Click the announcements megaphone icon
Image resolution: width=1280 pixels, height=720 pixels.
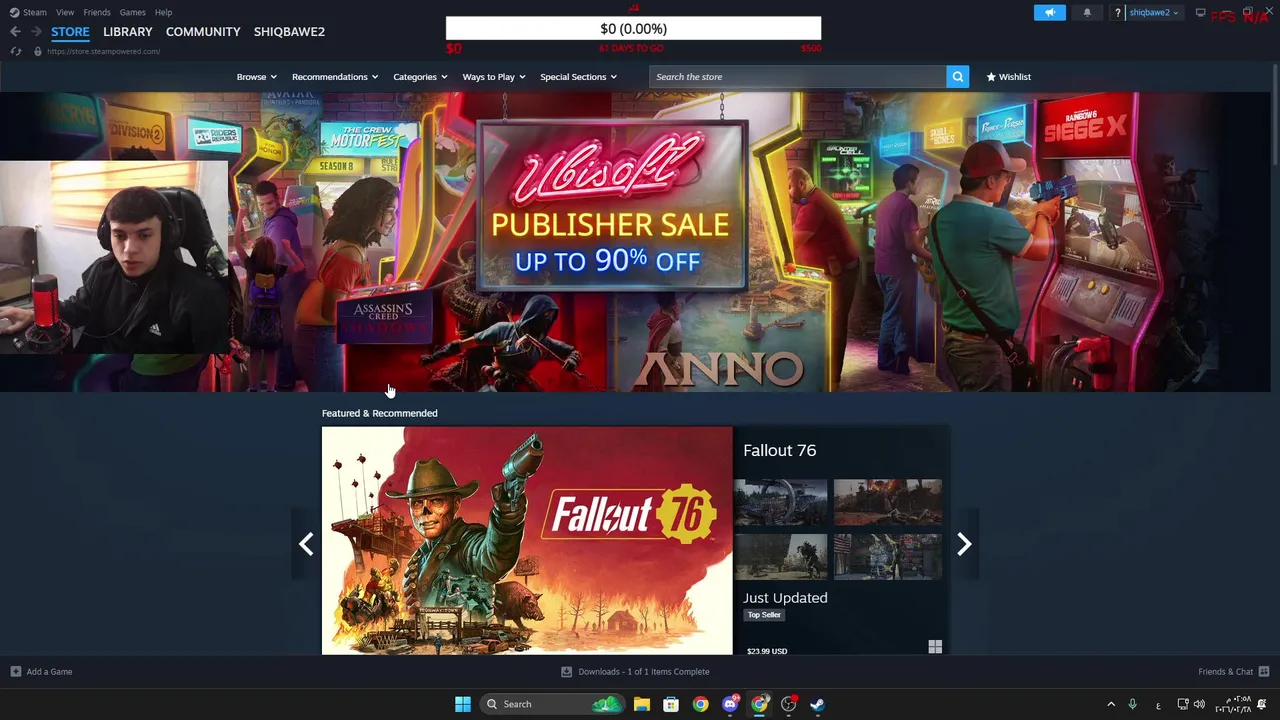[x=1049, y=13]
